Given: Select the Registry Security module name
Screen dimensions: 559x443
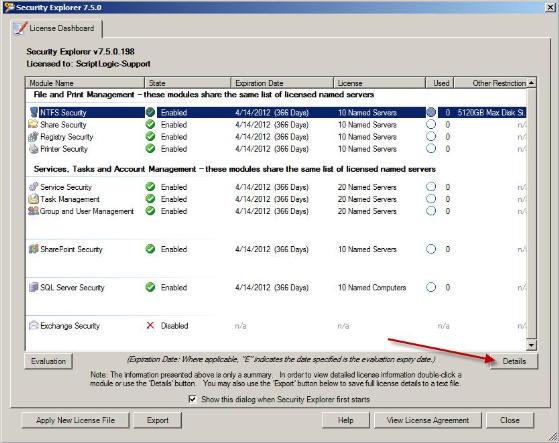Looking at the screenshot, I should tap(67, 137).
